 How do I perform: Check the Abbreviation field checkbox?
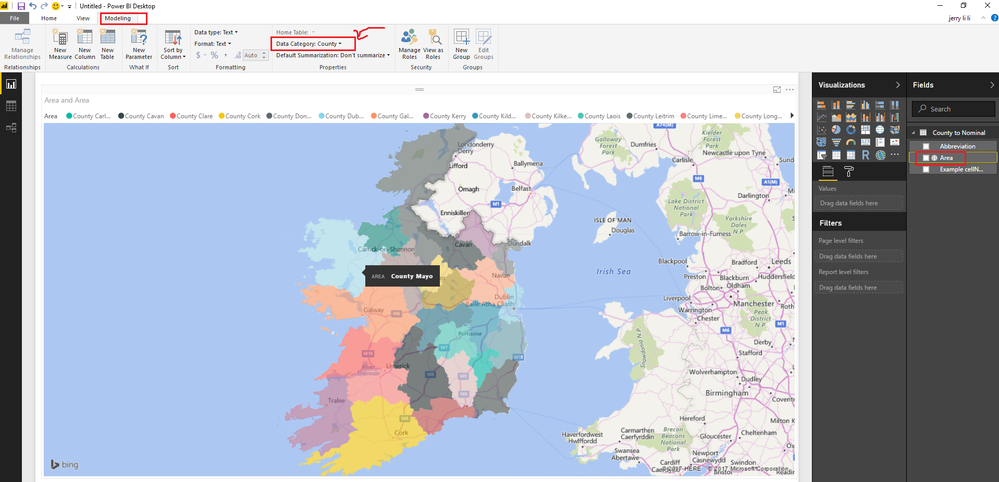click(926, 146)
